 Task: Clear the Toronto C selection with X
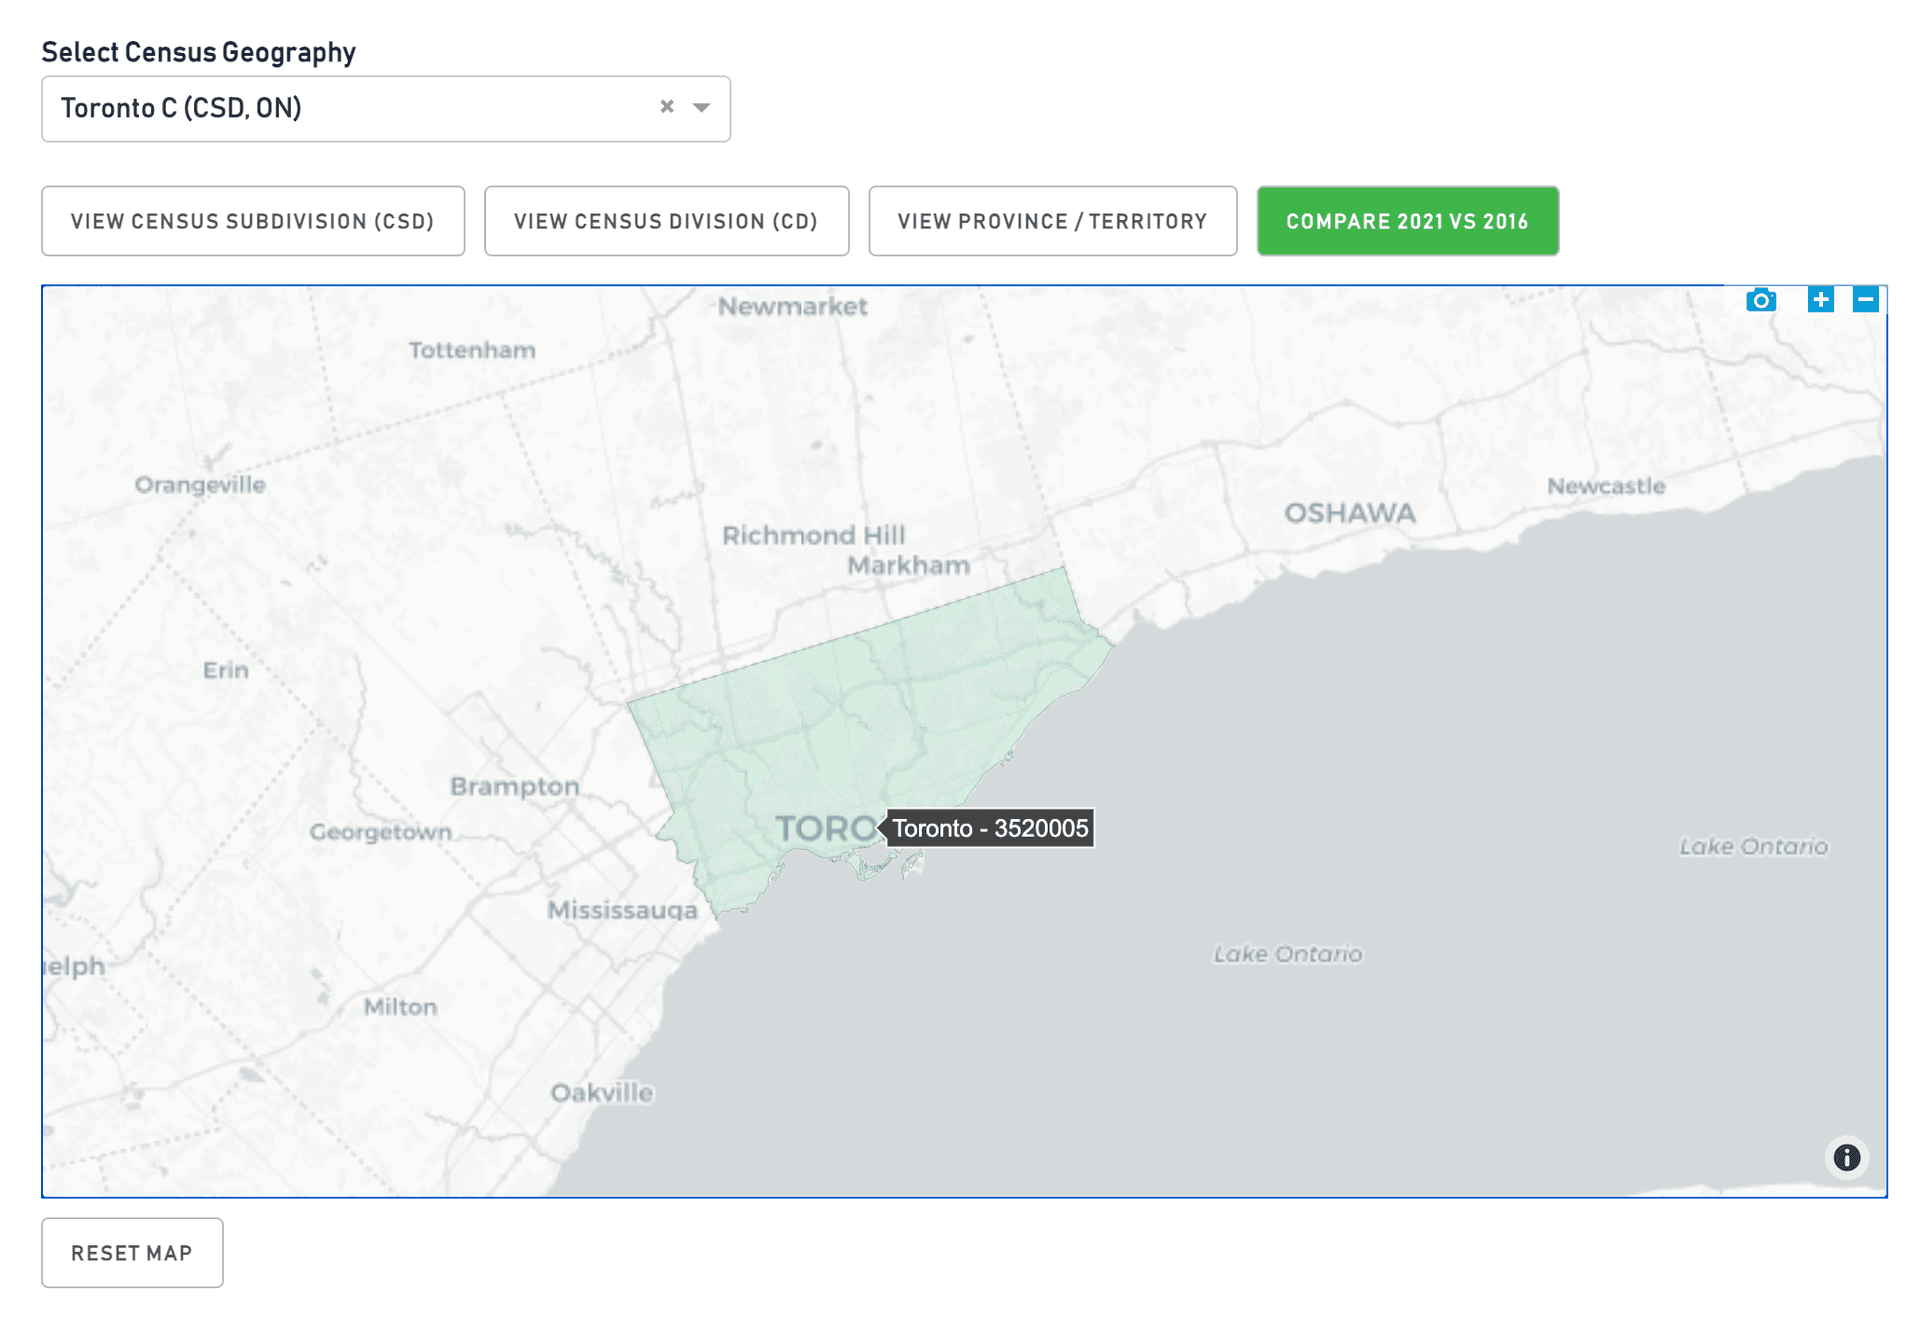(x=667, y=107)
